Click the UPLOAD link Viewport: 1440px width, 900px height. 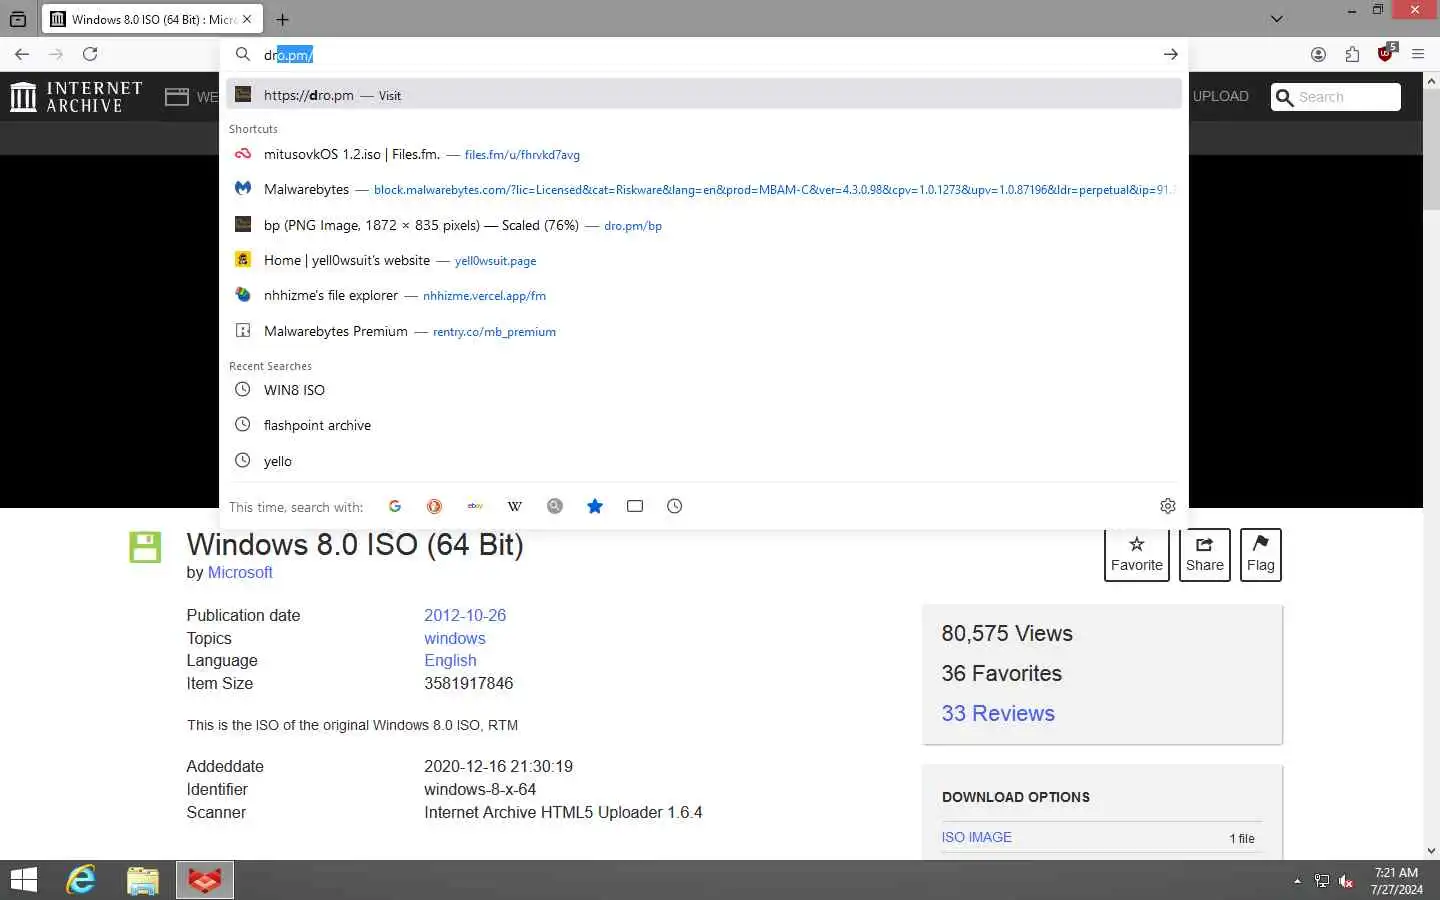[1221, 96]
